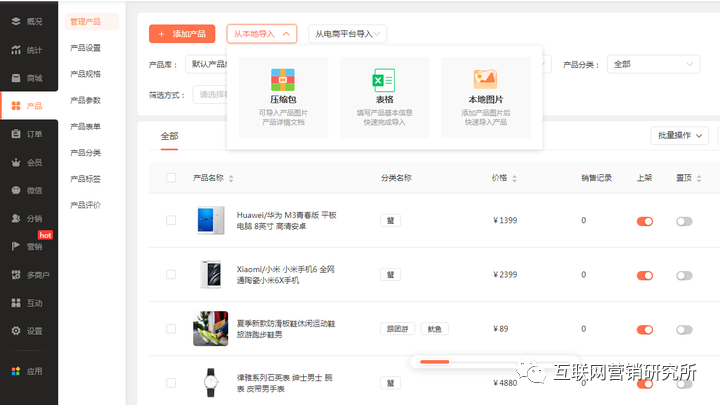This screenshot has width=720, height=405.
Task: Sort by 置顶 column arrows
Action: click(699, 178)
